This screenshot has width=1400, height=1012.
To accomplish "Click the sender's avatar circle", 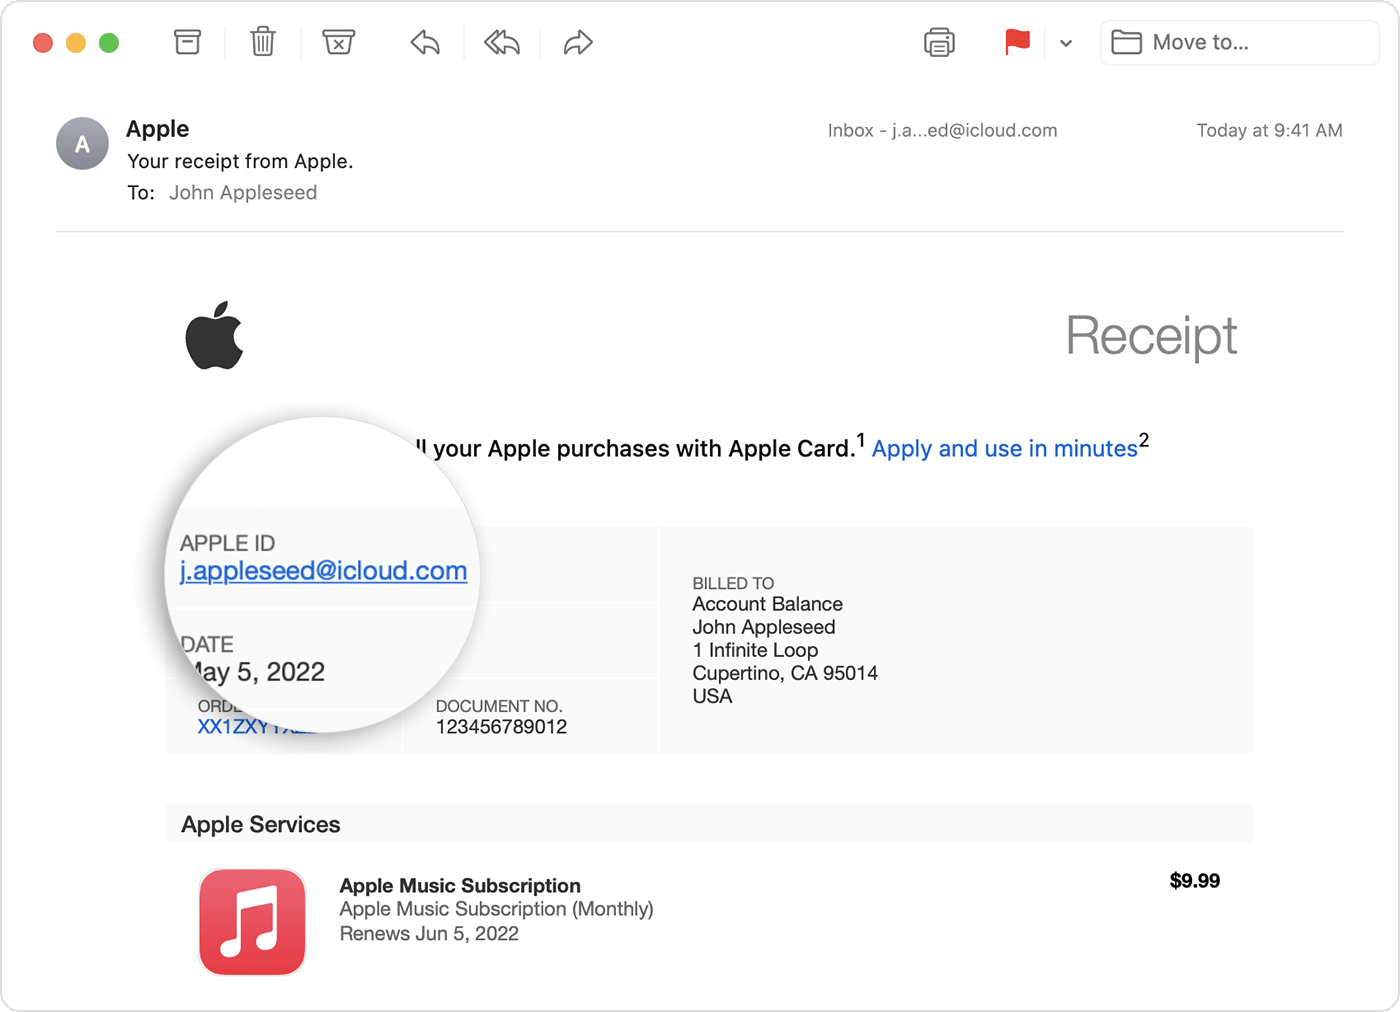I will [82, 143].
